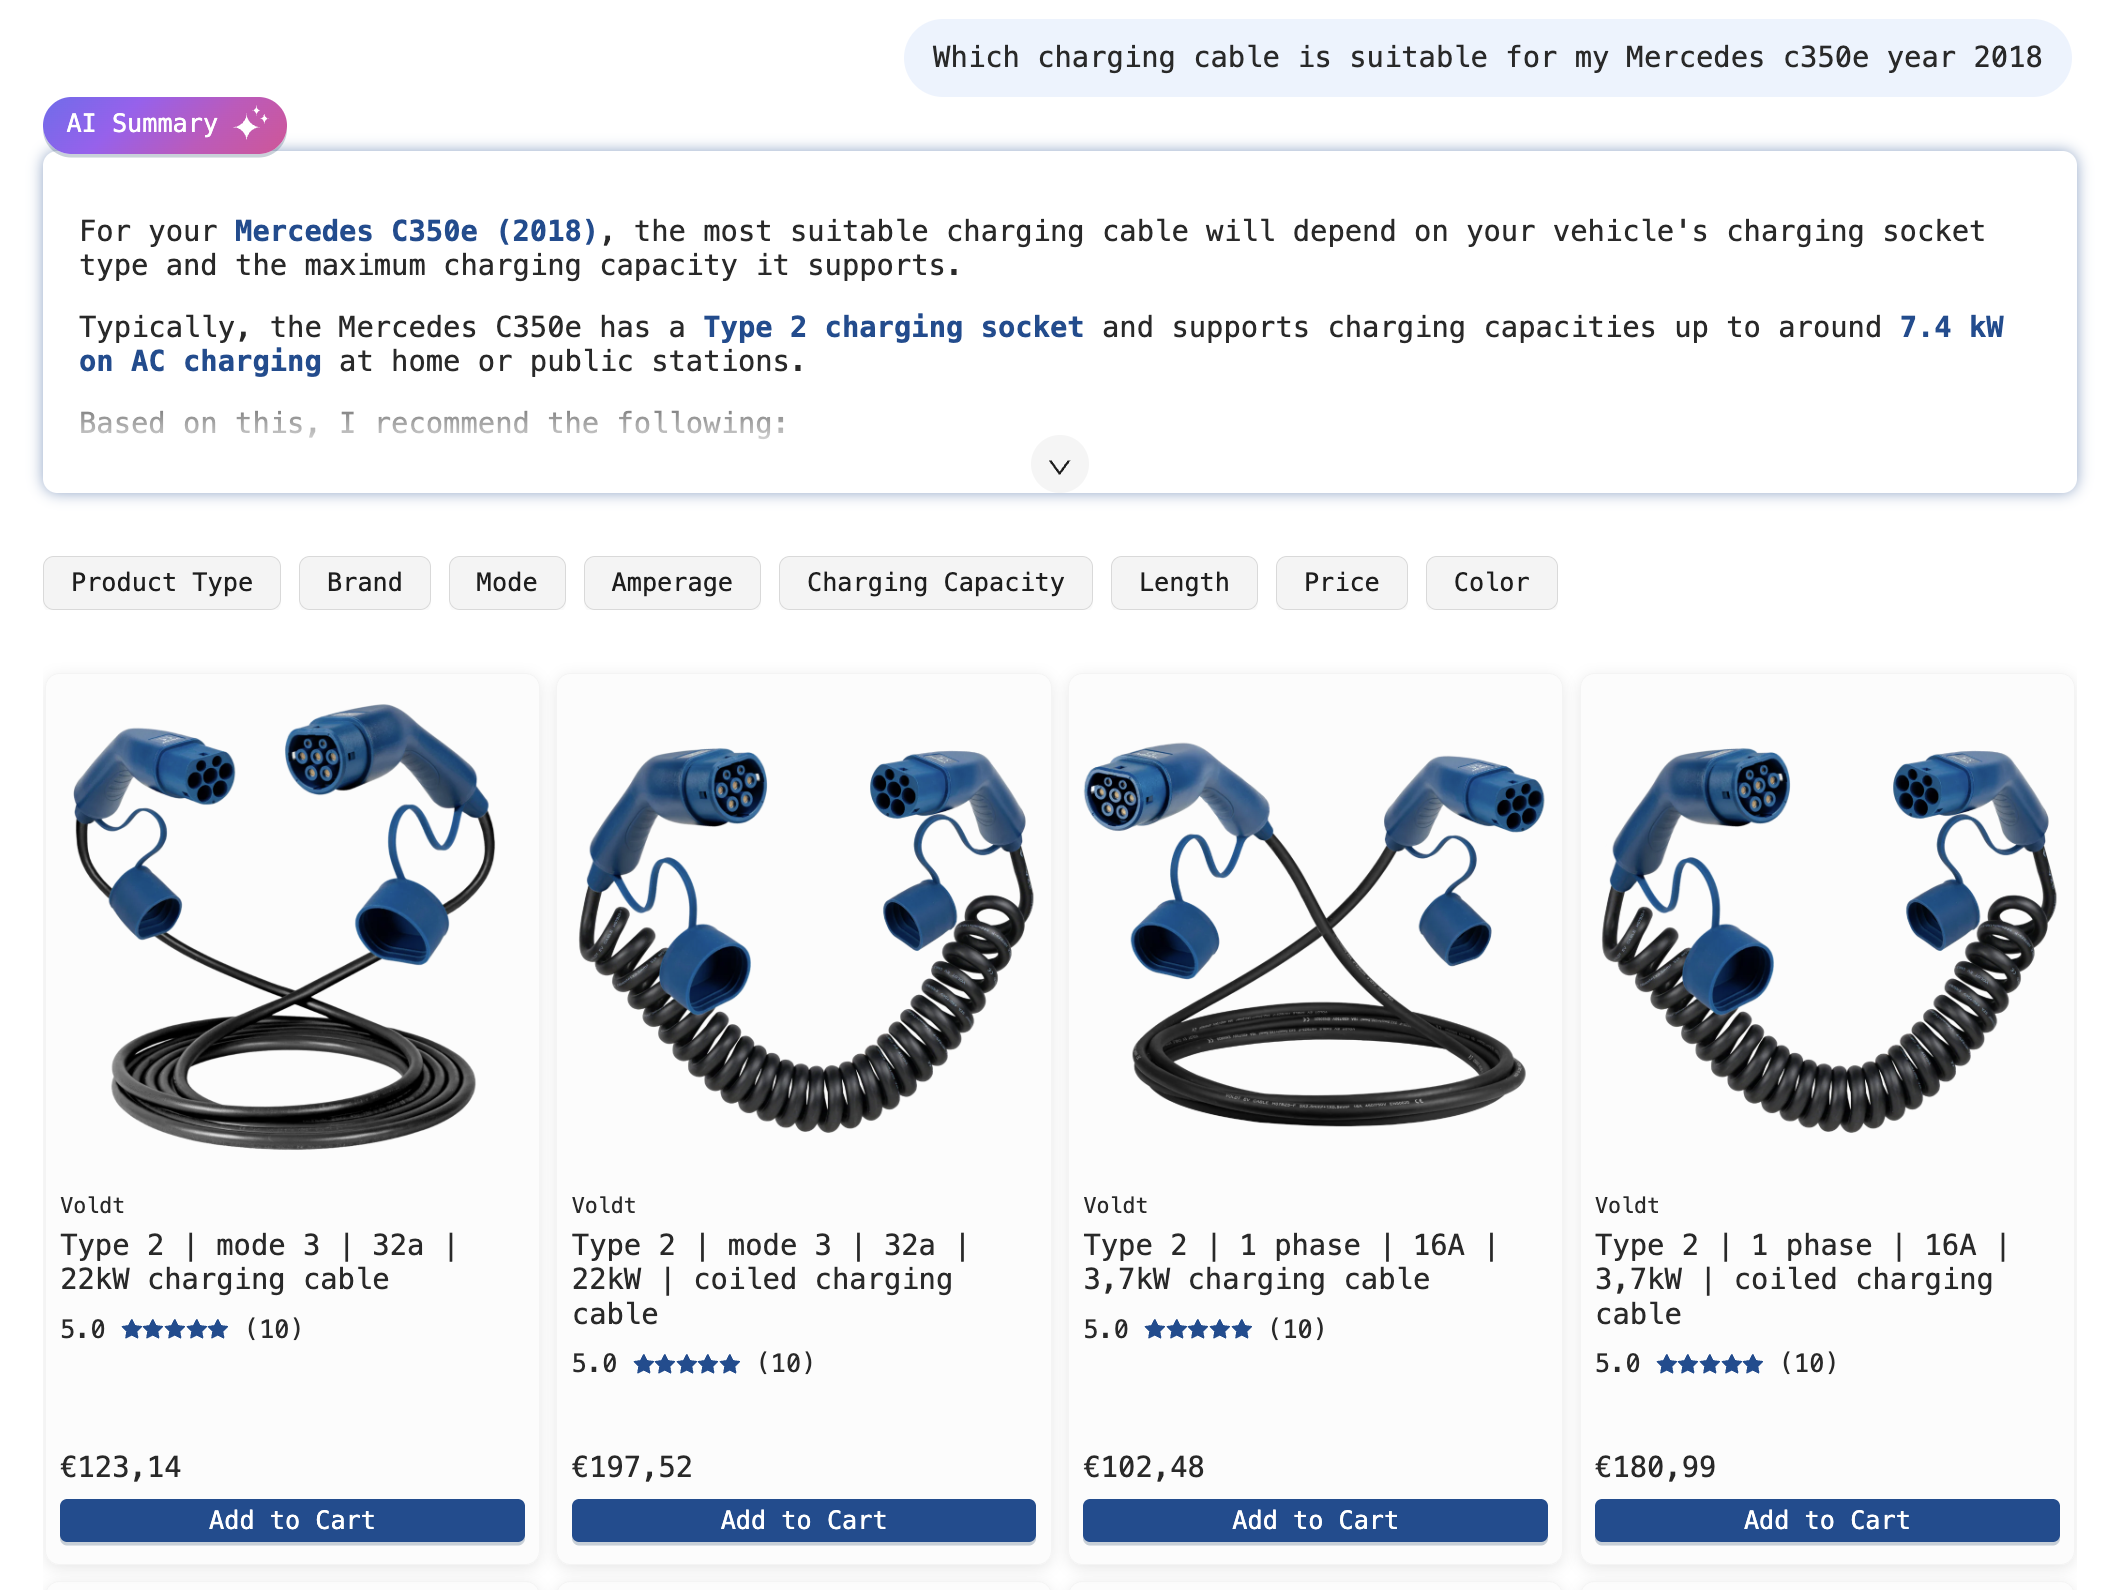This screenshot has width=2124, height=1590.
Task: Open the Color filter
Action: [x=1491, y=582]
